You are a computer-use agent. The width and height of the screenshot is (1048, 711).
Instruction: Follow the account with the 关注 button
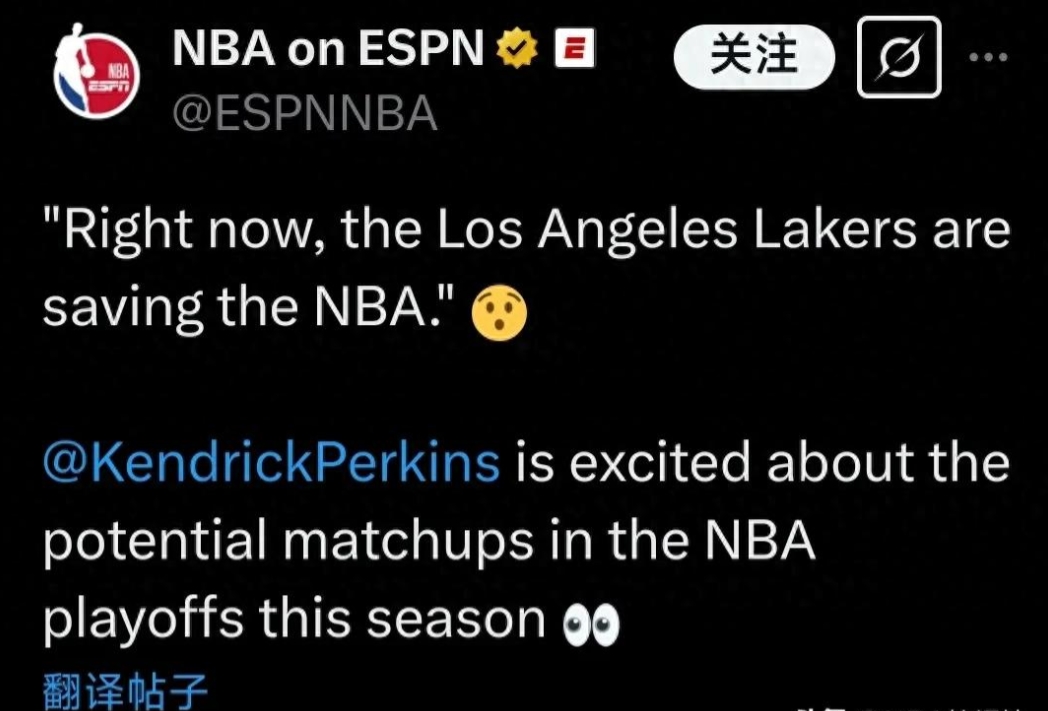pyautogui.click(x=753, y=55)
